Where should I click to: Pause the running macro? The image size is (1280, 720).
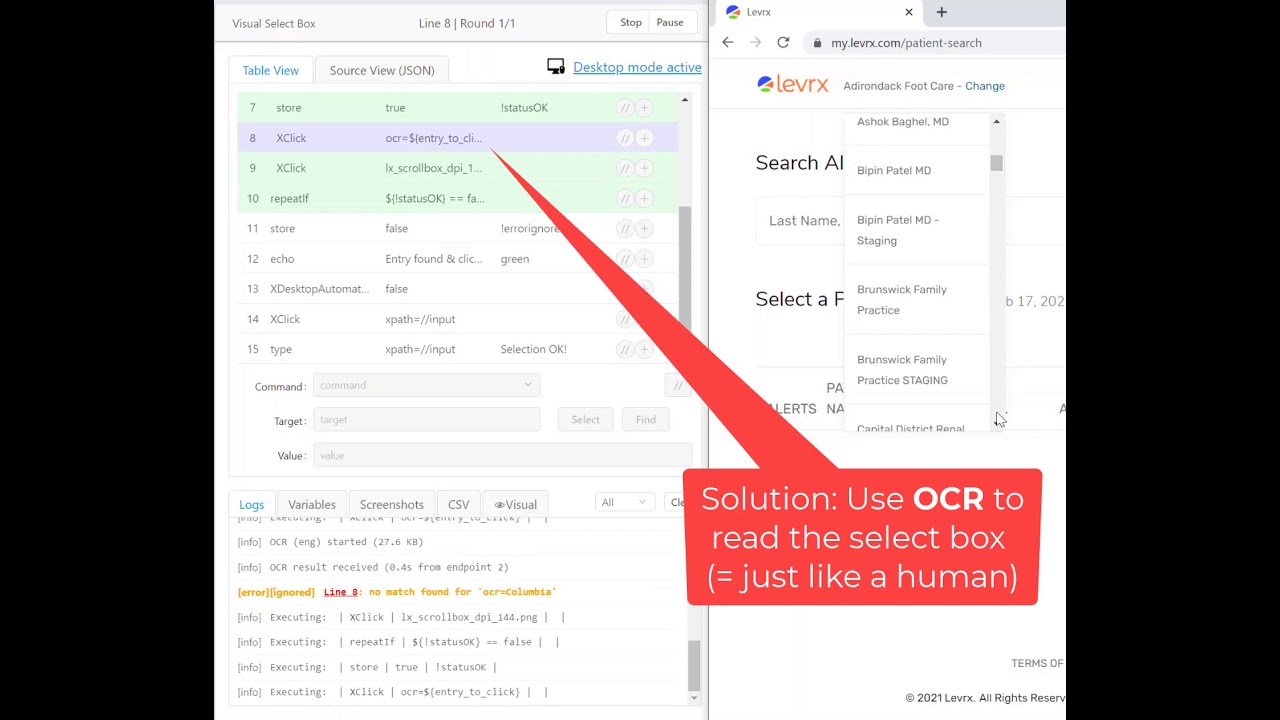pyautogui.click(x=670, y=23)
